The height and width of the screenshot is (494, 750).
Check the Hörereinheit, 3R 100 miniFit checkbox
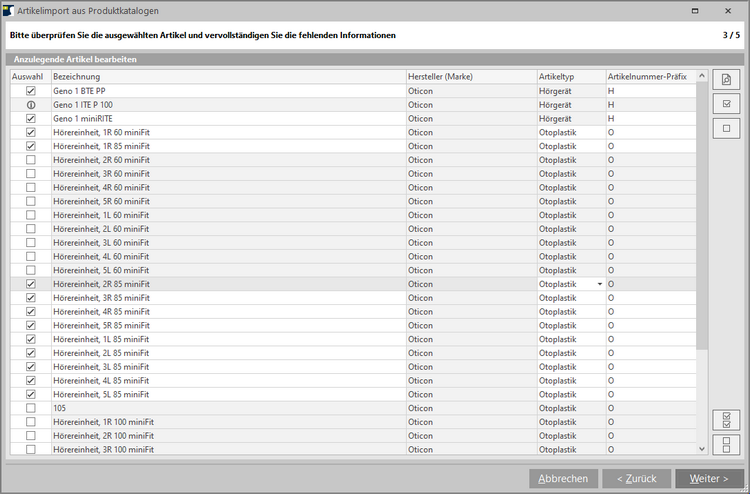point(31,450)
